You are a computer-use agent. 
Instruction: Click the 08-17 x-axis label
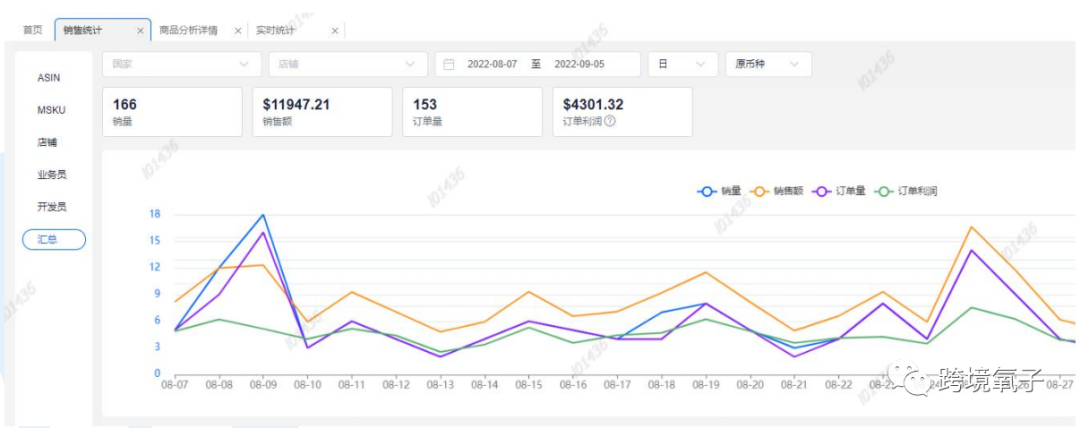pyautogui.click(x=616, y=385)
